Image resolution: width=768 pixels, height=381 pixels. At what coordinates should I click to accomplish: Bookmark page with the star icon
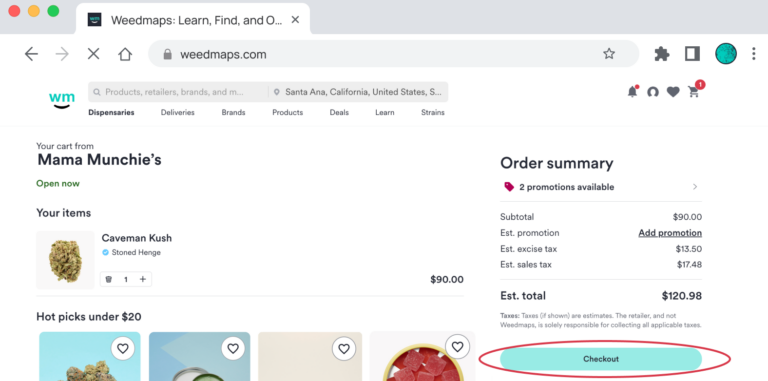[609, 54]
